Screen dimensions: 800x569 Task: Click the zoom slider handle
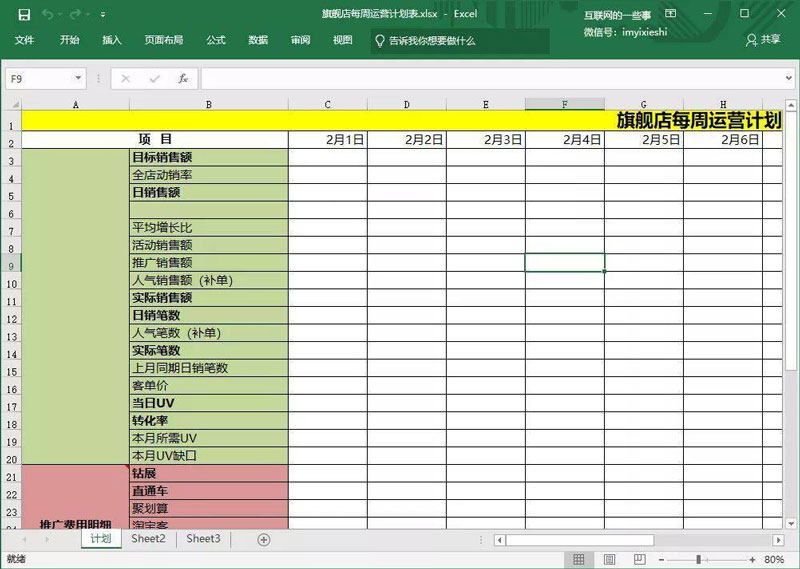click(x=698, y=559)
